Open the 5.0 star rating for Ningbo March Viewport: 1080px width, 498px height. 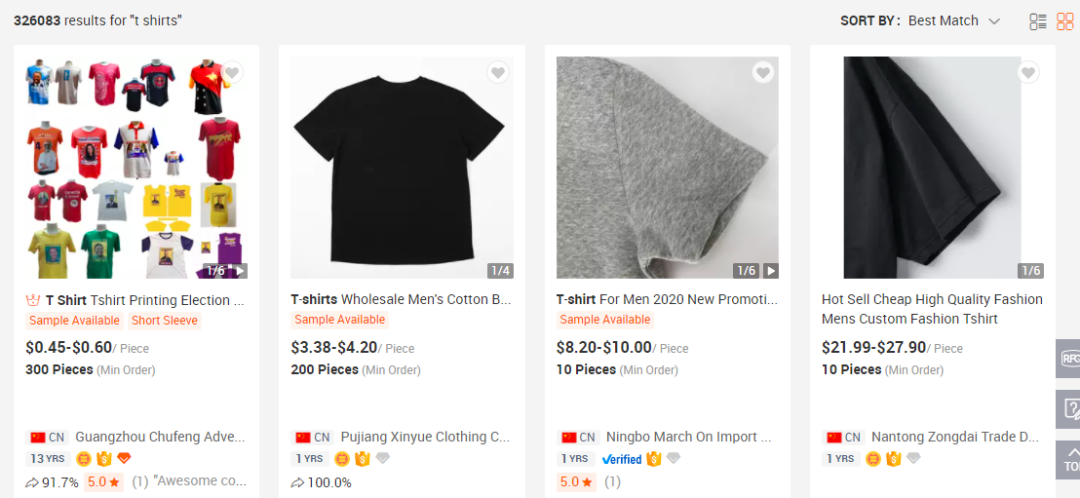(x=578, y=482)
